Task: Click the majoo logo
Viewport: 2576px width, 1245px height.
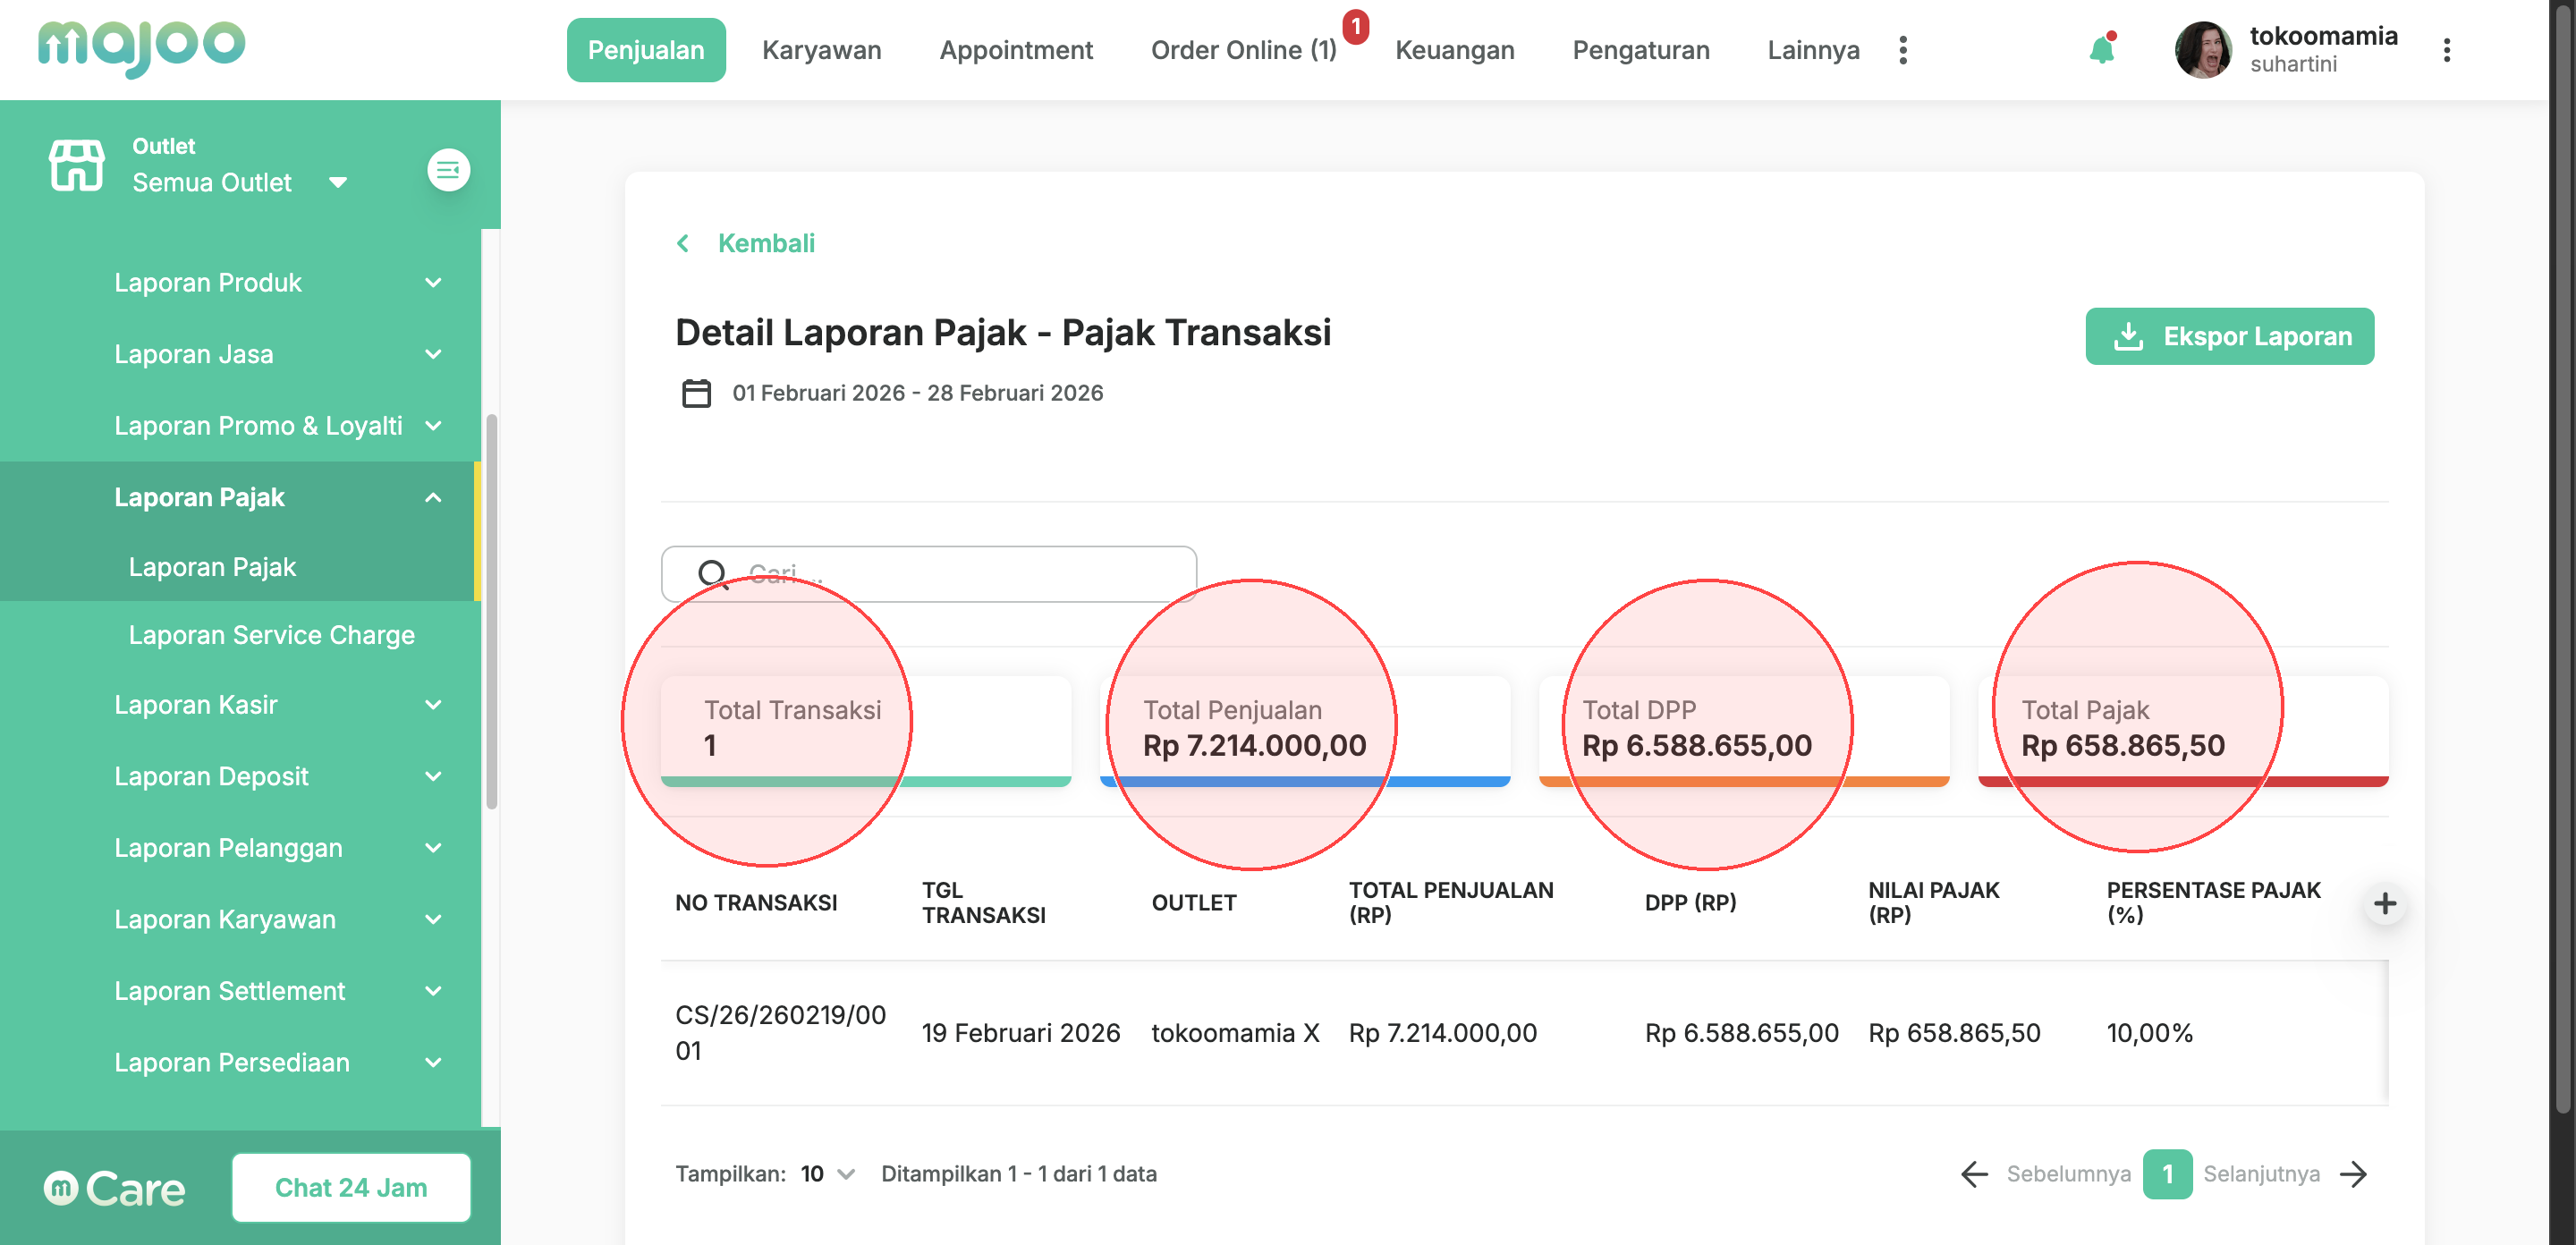Action: (141, 47)
